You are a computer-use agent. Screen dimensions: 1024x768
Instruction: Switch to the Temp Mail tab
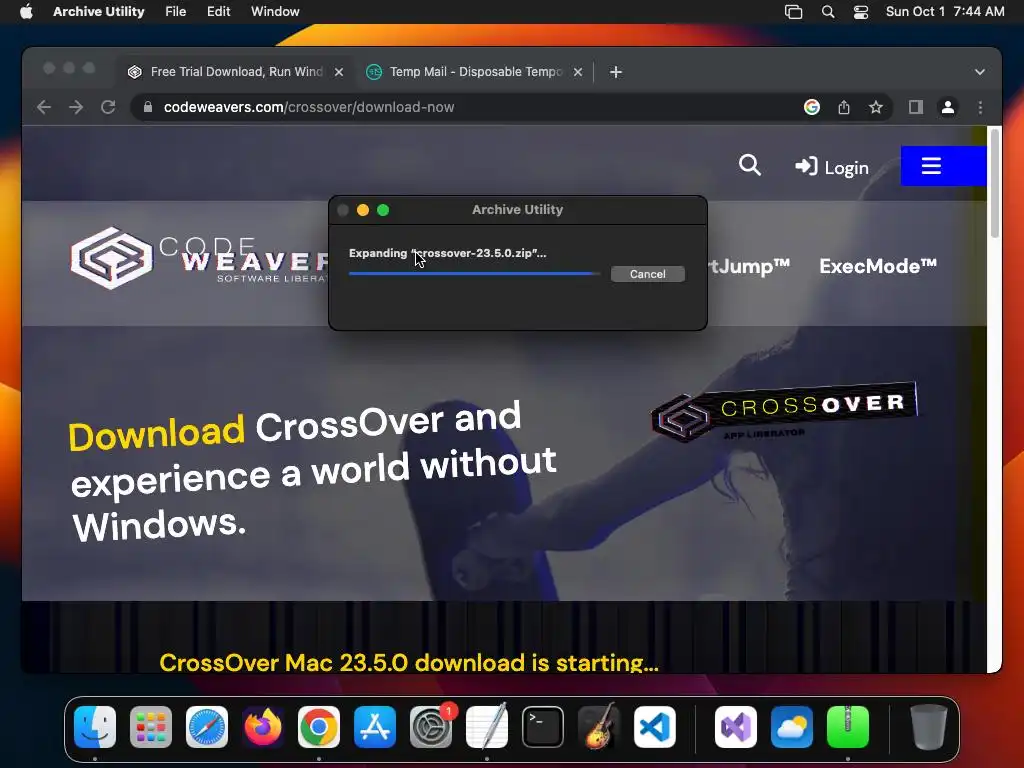[475, 72]
